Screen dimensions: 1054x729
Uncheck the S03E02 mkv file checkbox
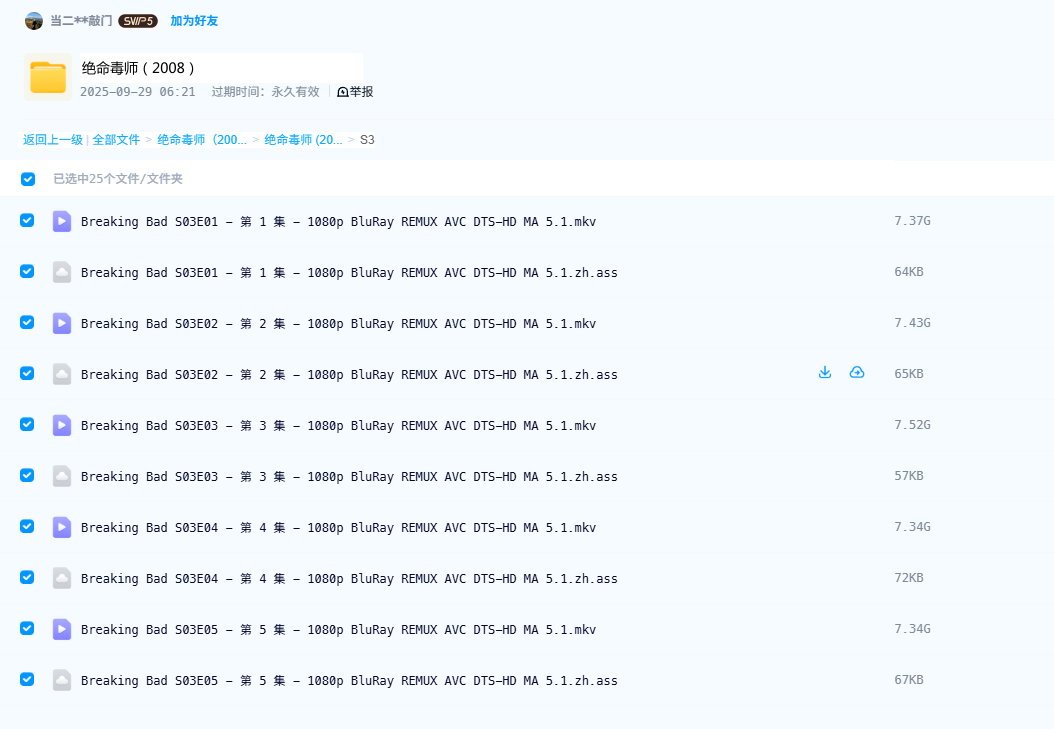[x=27, y=323]
